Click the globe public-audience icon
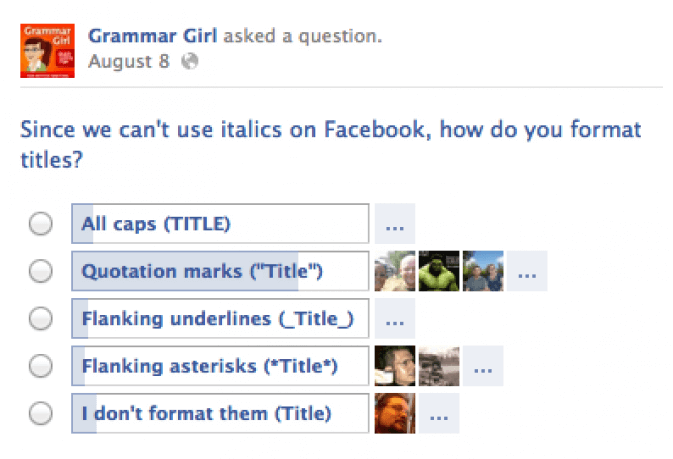 (190, 61)
